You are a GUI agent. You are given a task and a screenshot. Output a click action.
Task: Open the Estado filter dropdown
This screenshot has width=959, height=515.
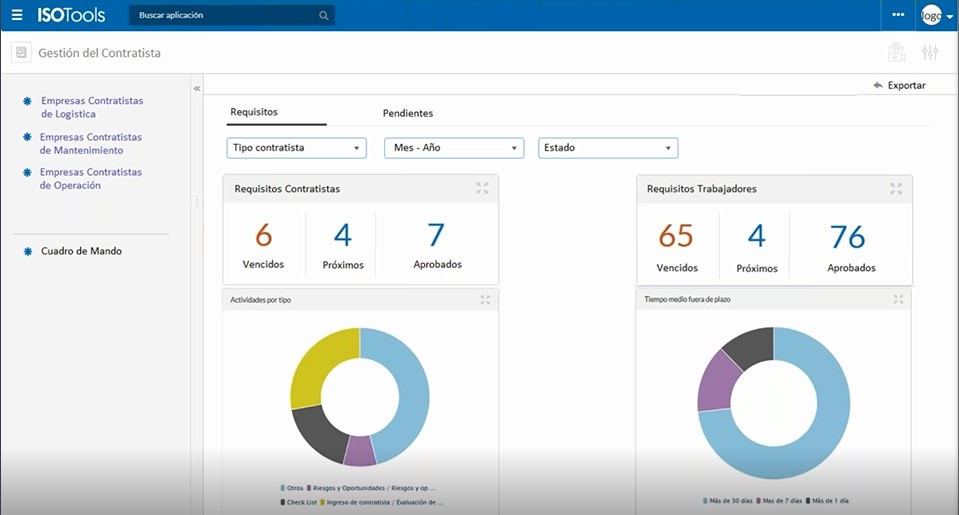pyautogui.click(x=608, y=148)
